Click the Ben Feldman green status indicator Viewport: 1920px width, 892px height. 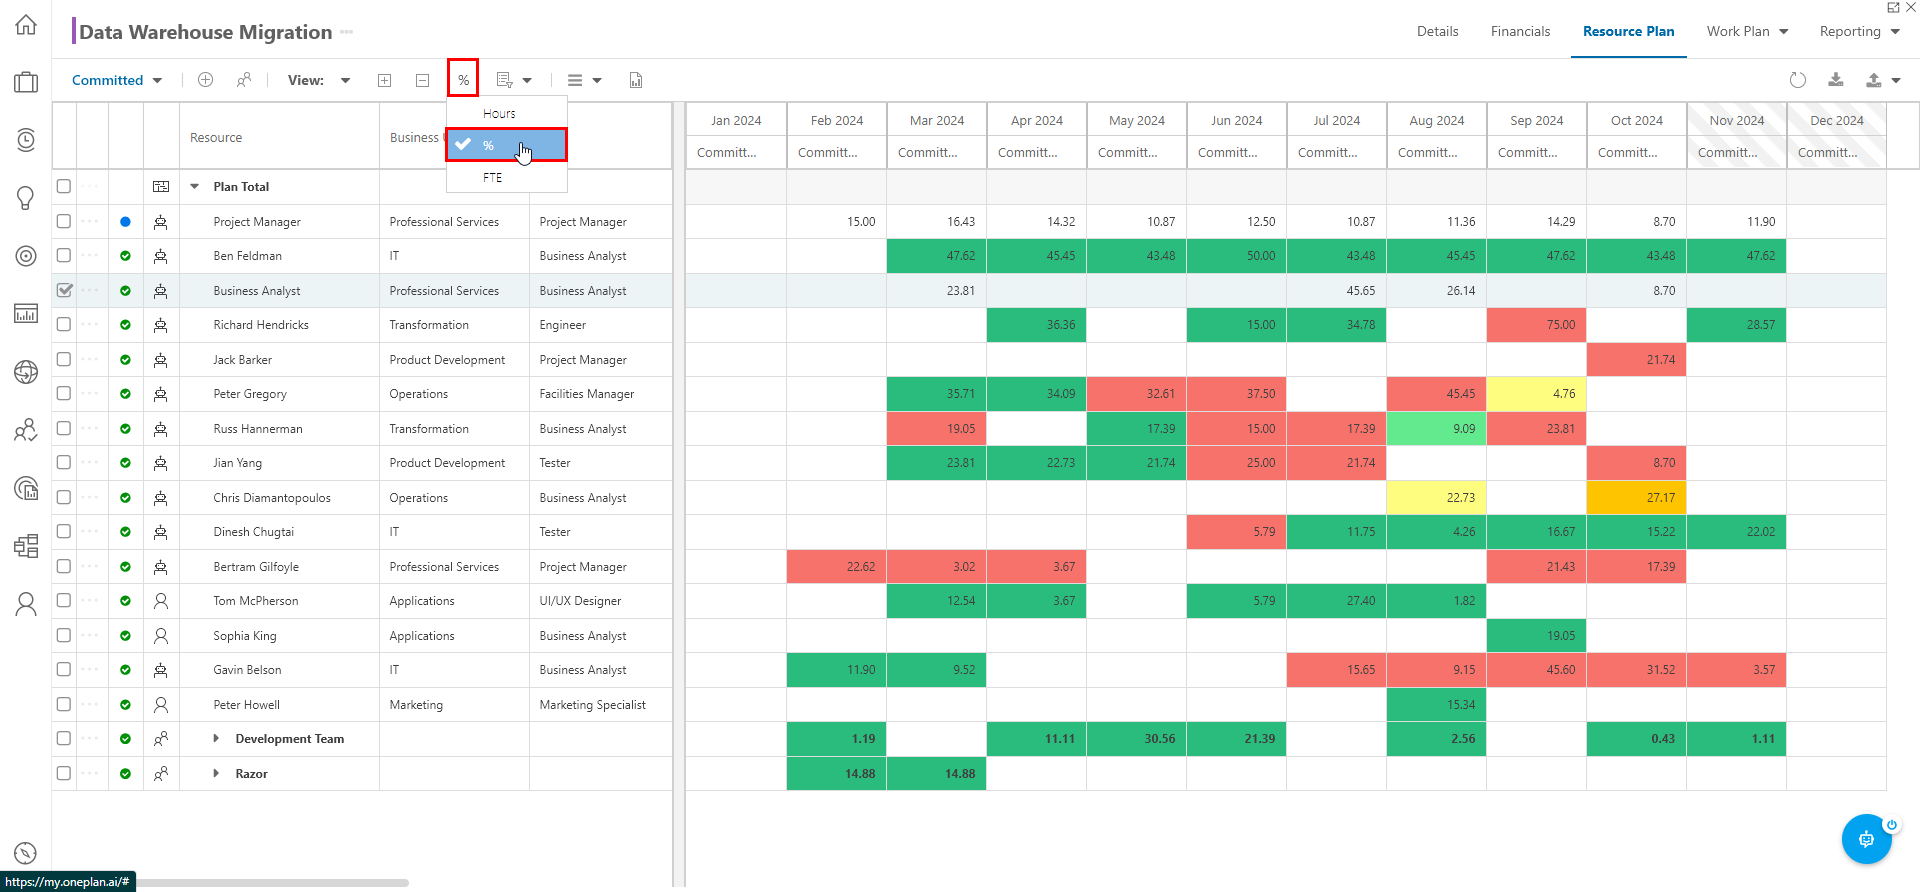click(125, 256)
